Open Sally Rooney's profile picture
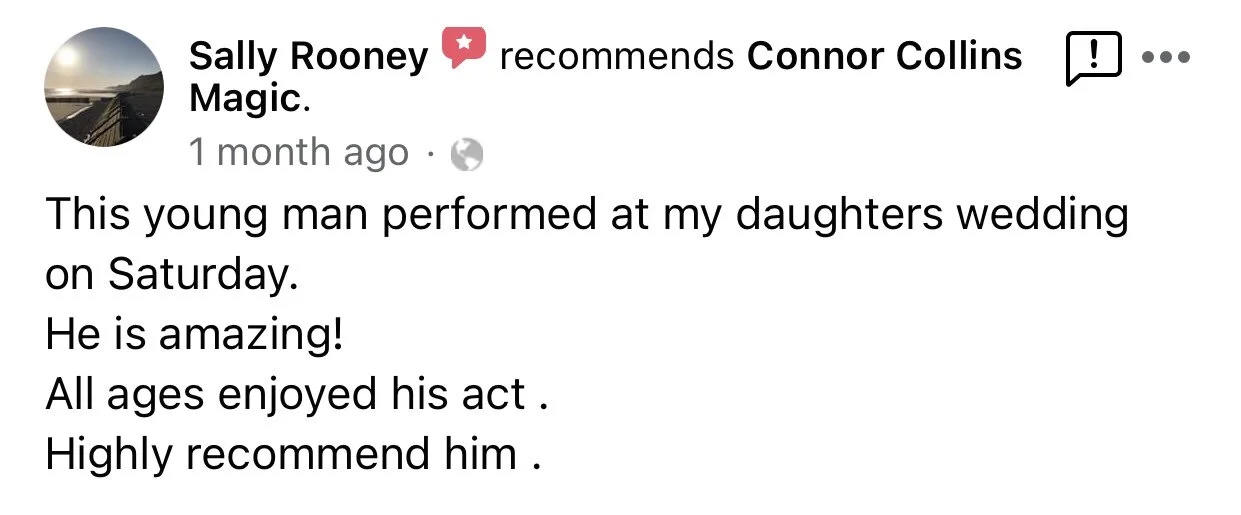 pyautogui.click(x=103, y=87)
